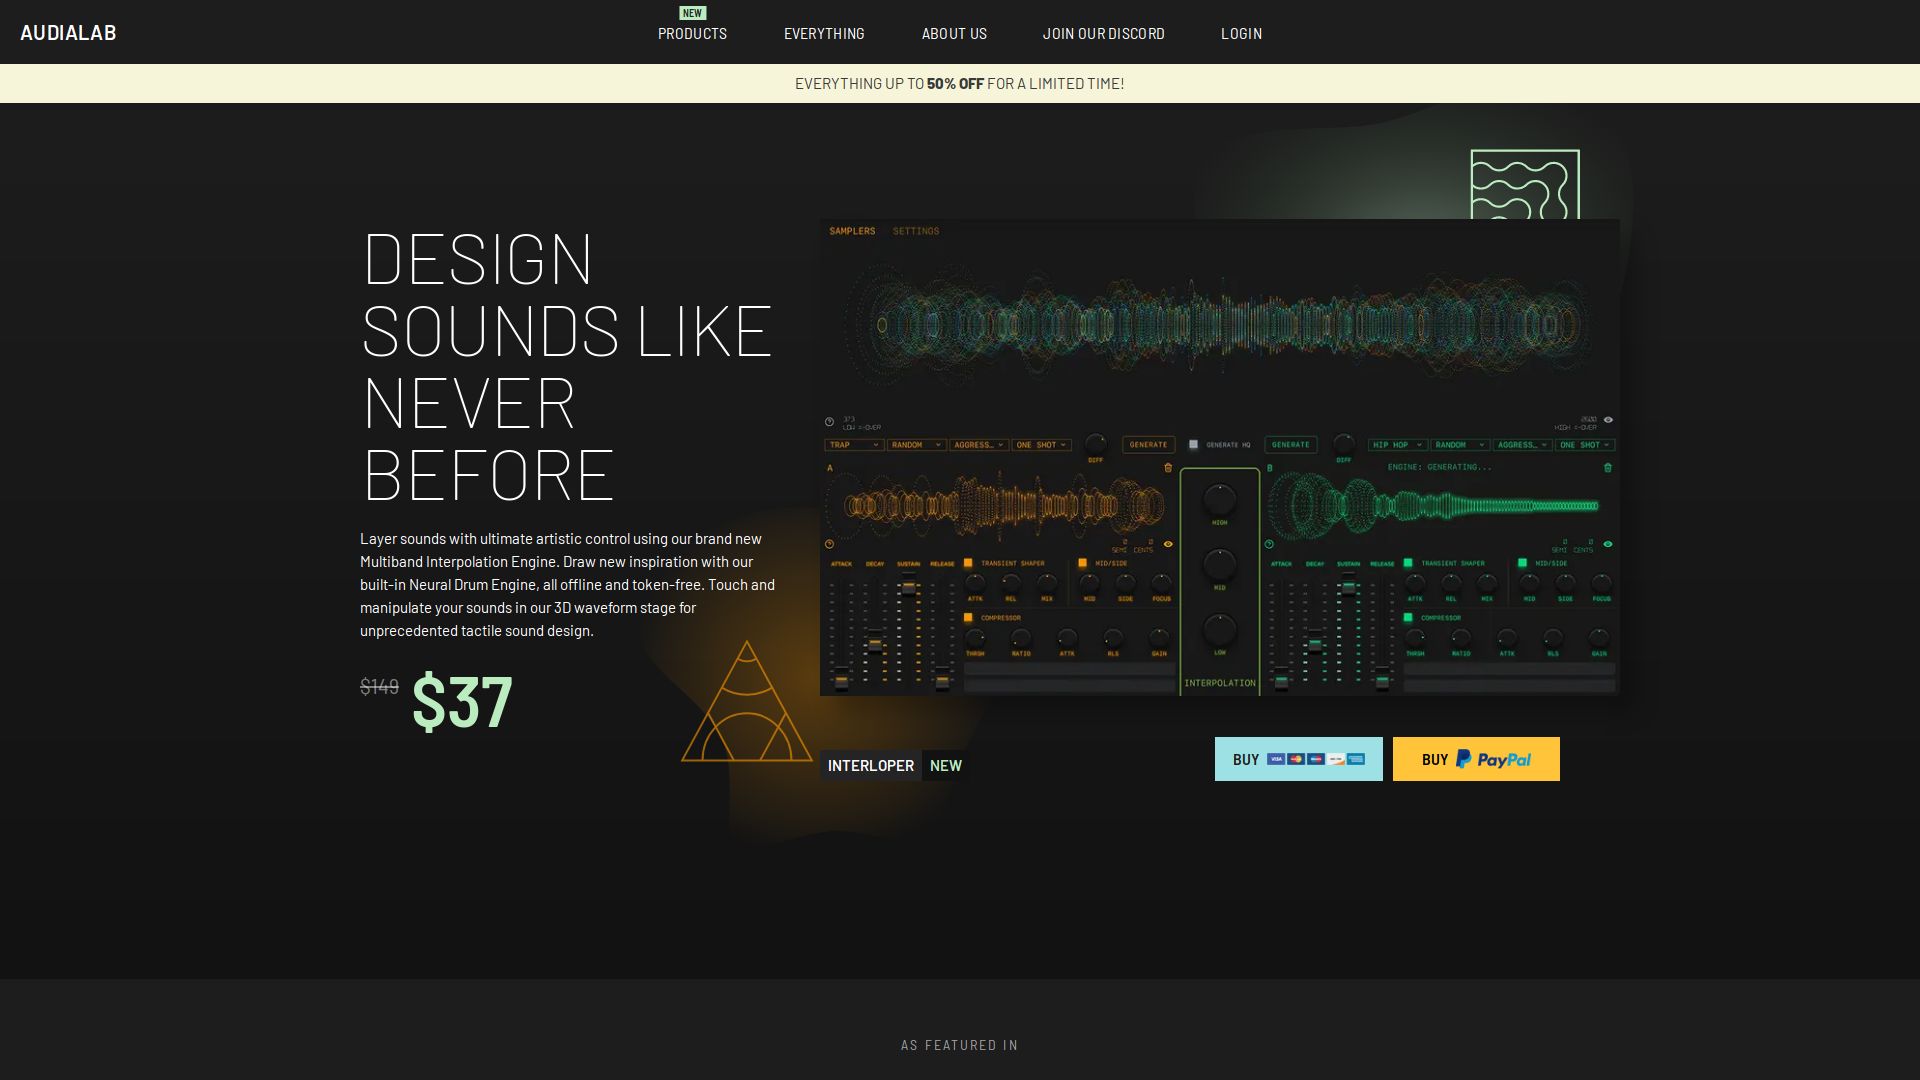Open the ABOUT US page
This screenshot has height=1080, width=1920.
click(954, 33)
